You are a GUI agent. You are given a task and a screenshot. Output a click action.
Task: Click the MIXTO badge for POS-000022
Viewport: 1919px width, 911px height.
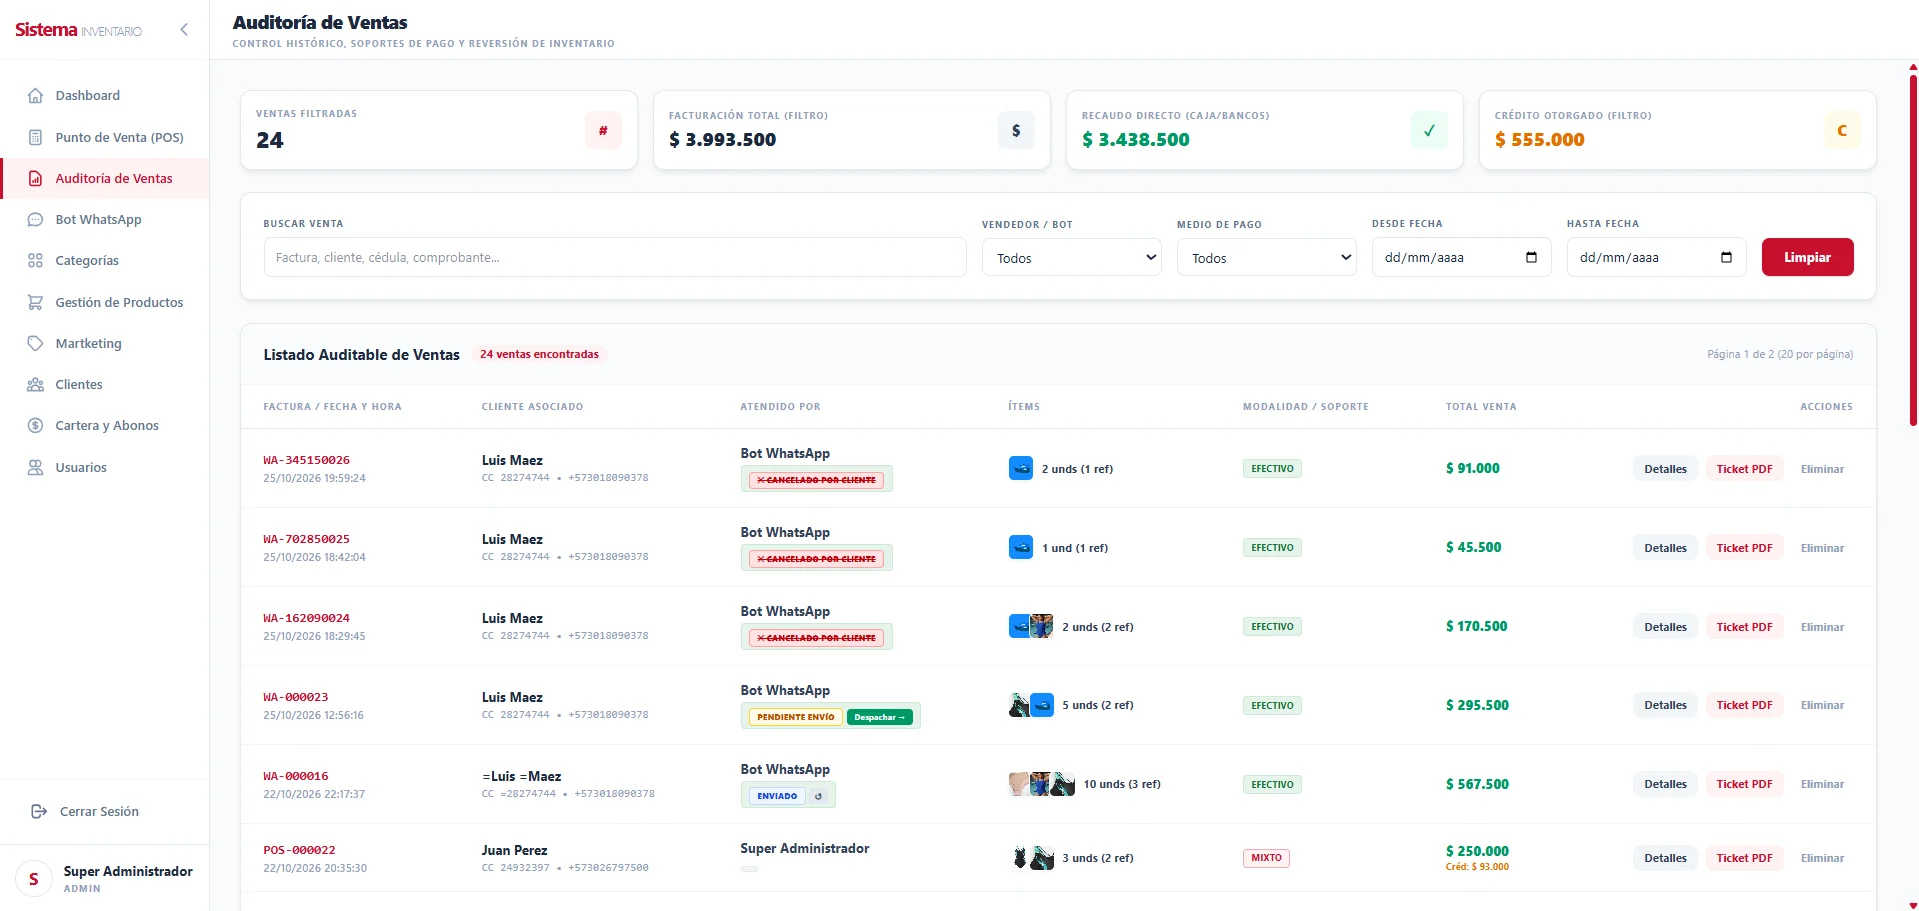(1266, 858)
